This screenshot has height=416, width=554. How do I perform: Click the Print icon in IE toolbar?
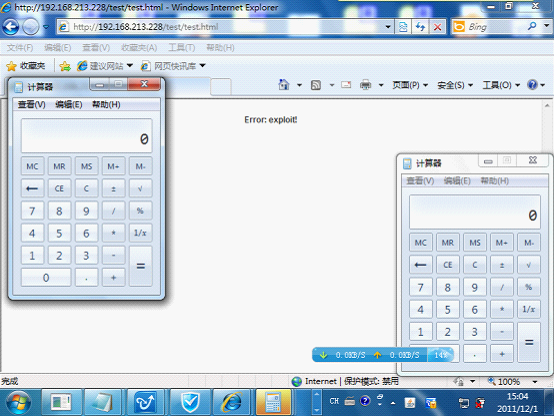click(x=365, y=85)
